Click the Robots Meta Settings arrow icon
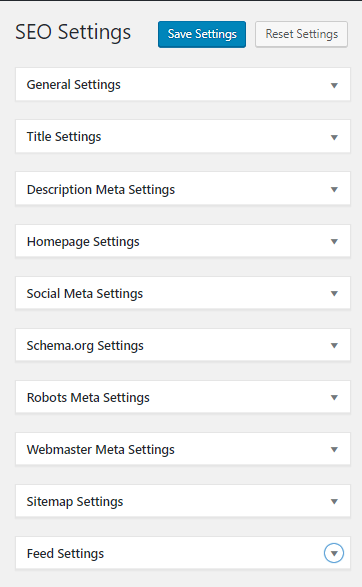The width and height of the screenshot is (362, 587). pos(334,398)
